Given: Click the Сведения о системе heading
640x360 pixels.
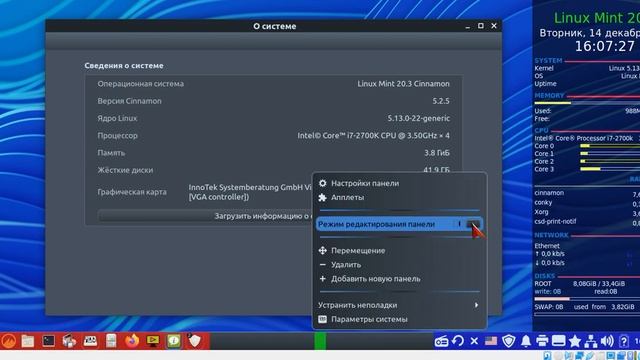Looking at the screenshot, I should [x=124, y=66].
